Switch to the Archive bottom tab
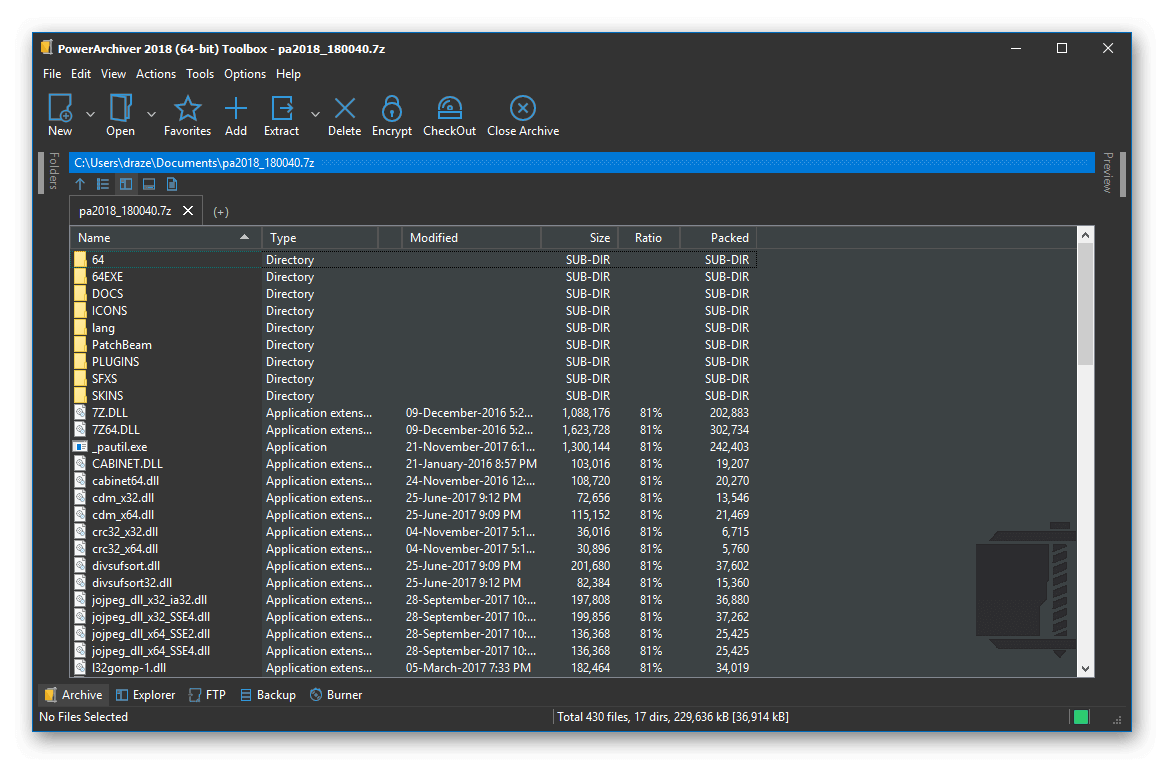The image size is (1164, 764). pyautogui.click(x=73, y=695)
